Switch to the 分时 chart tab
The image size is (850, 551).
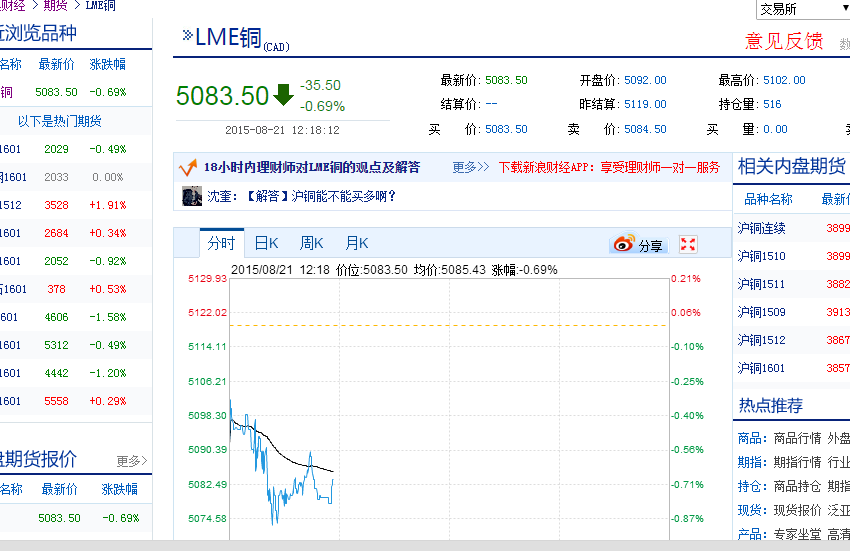click(222, 243)
